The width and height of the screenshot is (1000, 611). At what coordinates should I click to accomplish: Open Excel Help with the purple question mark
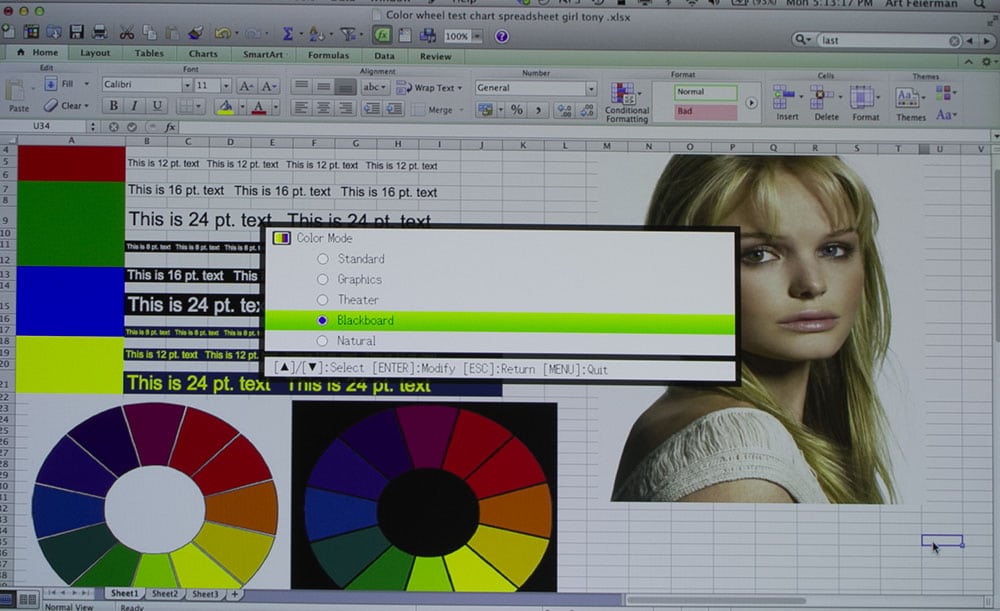tap(502, 36)
